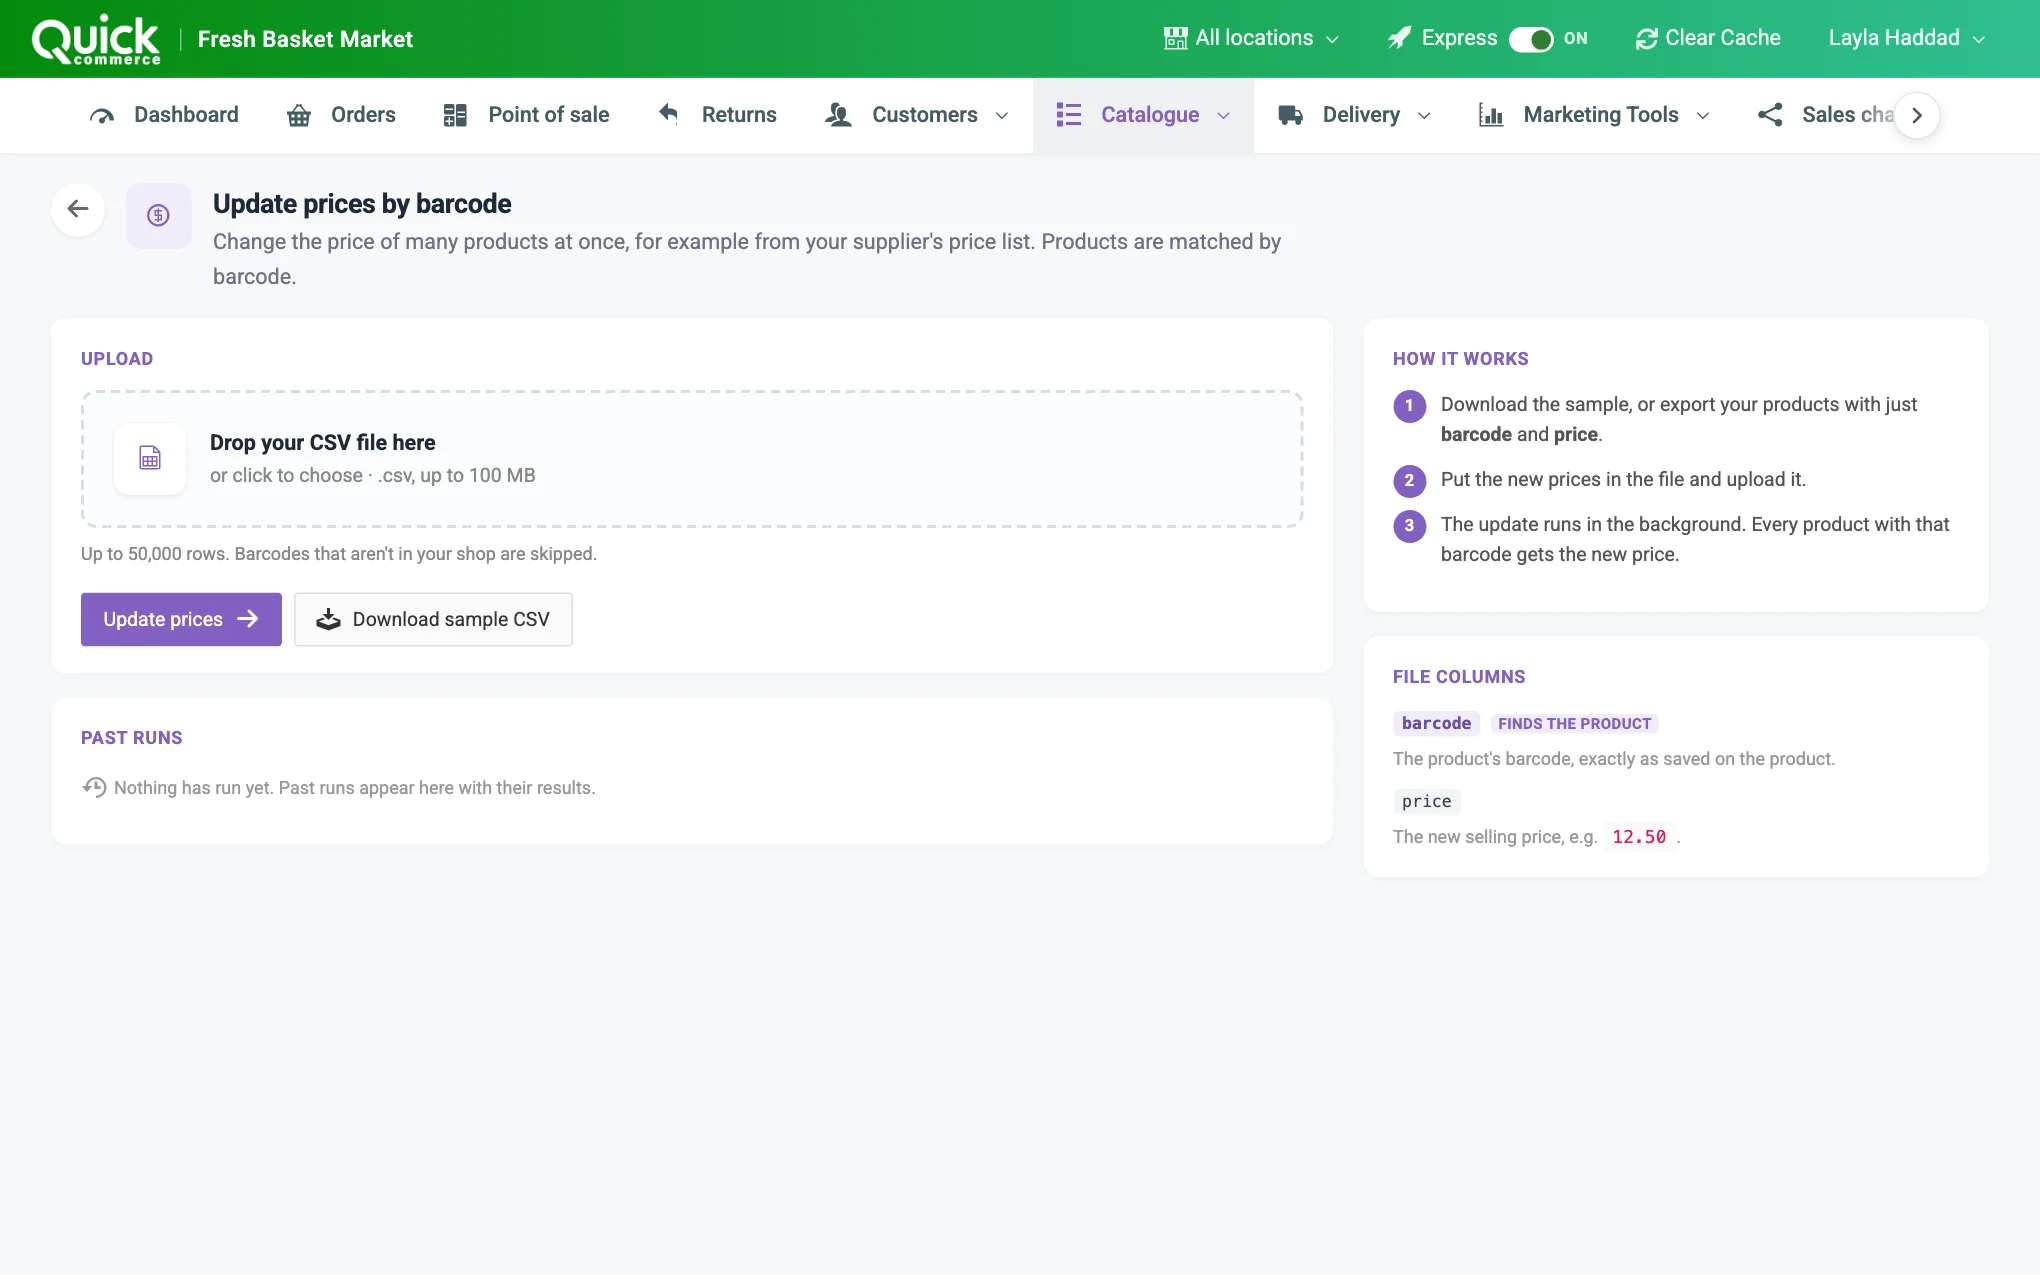Click the CSV file icon in dropzone
The image size is (2040, 1275).
point(150,458)
